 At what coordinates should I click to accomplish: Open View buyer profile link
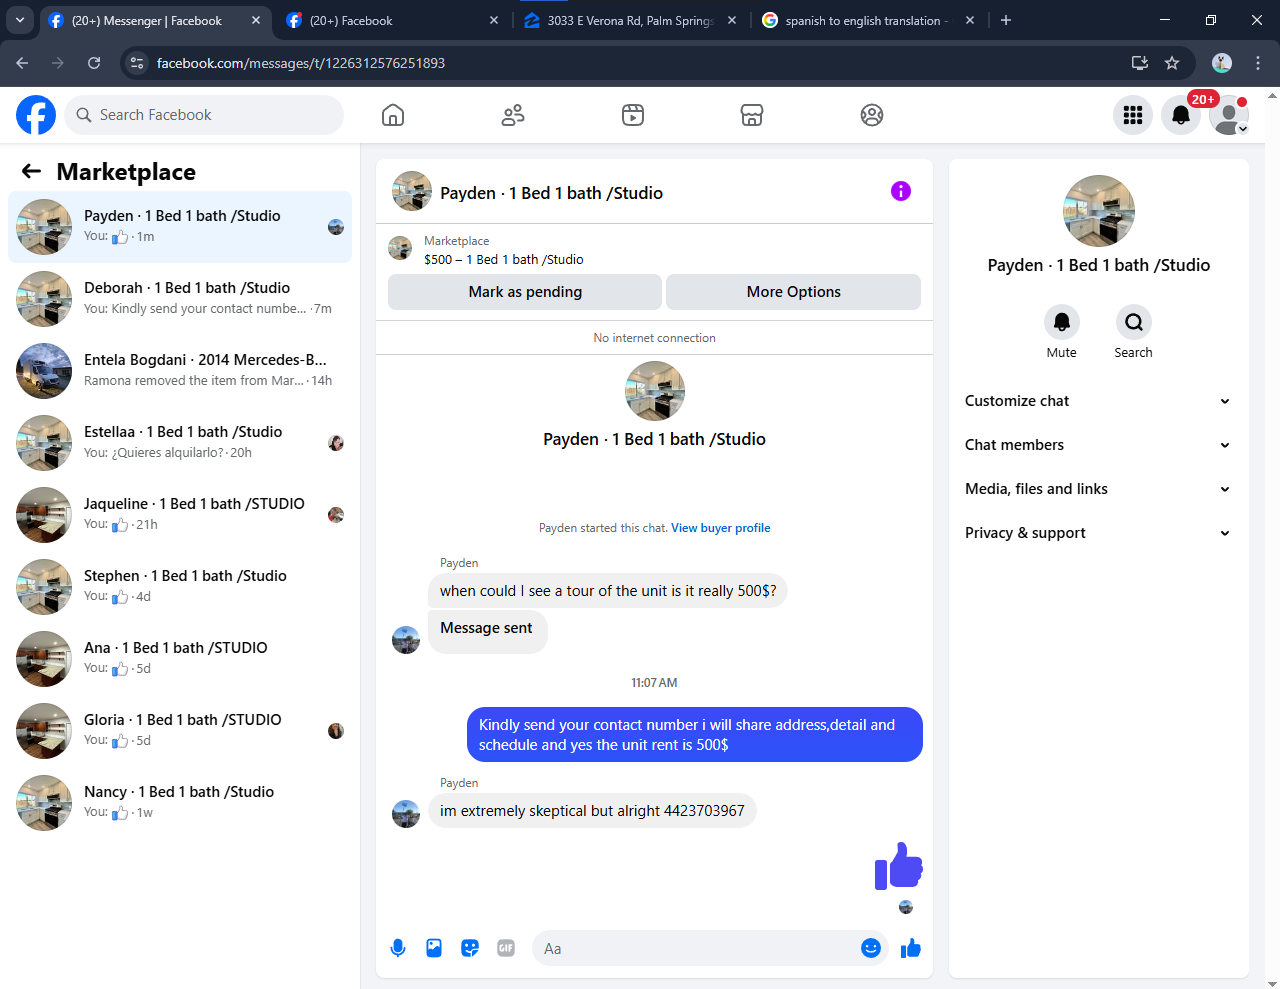721,528
